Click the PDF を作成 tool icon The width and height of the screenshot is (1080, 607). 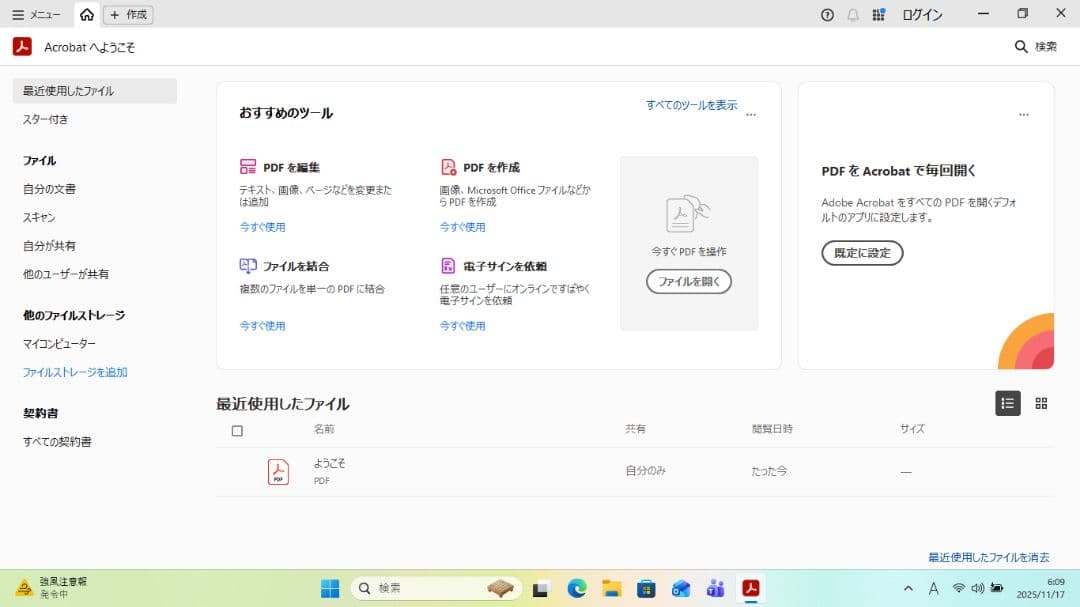click(x=448, y=167)
